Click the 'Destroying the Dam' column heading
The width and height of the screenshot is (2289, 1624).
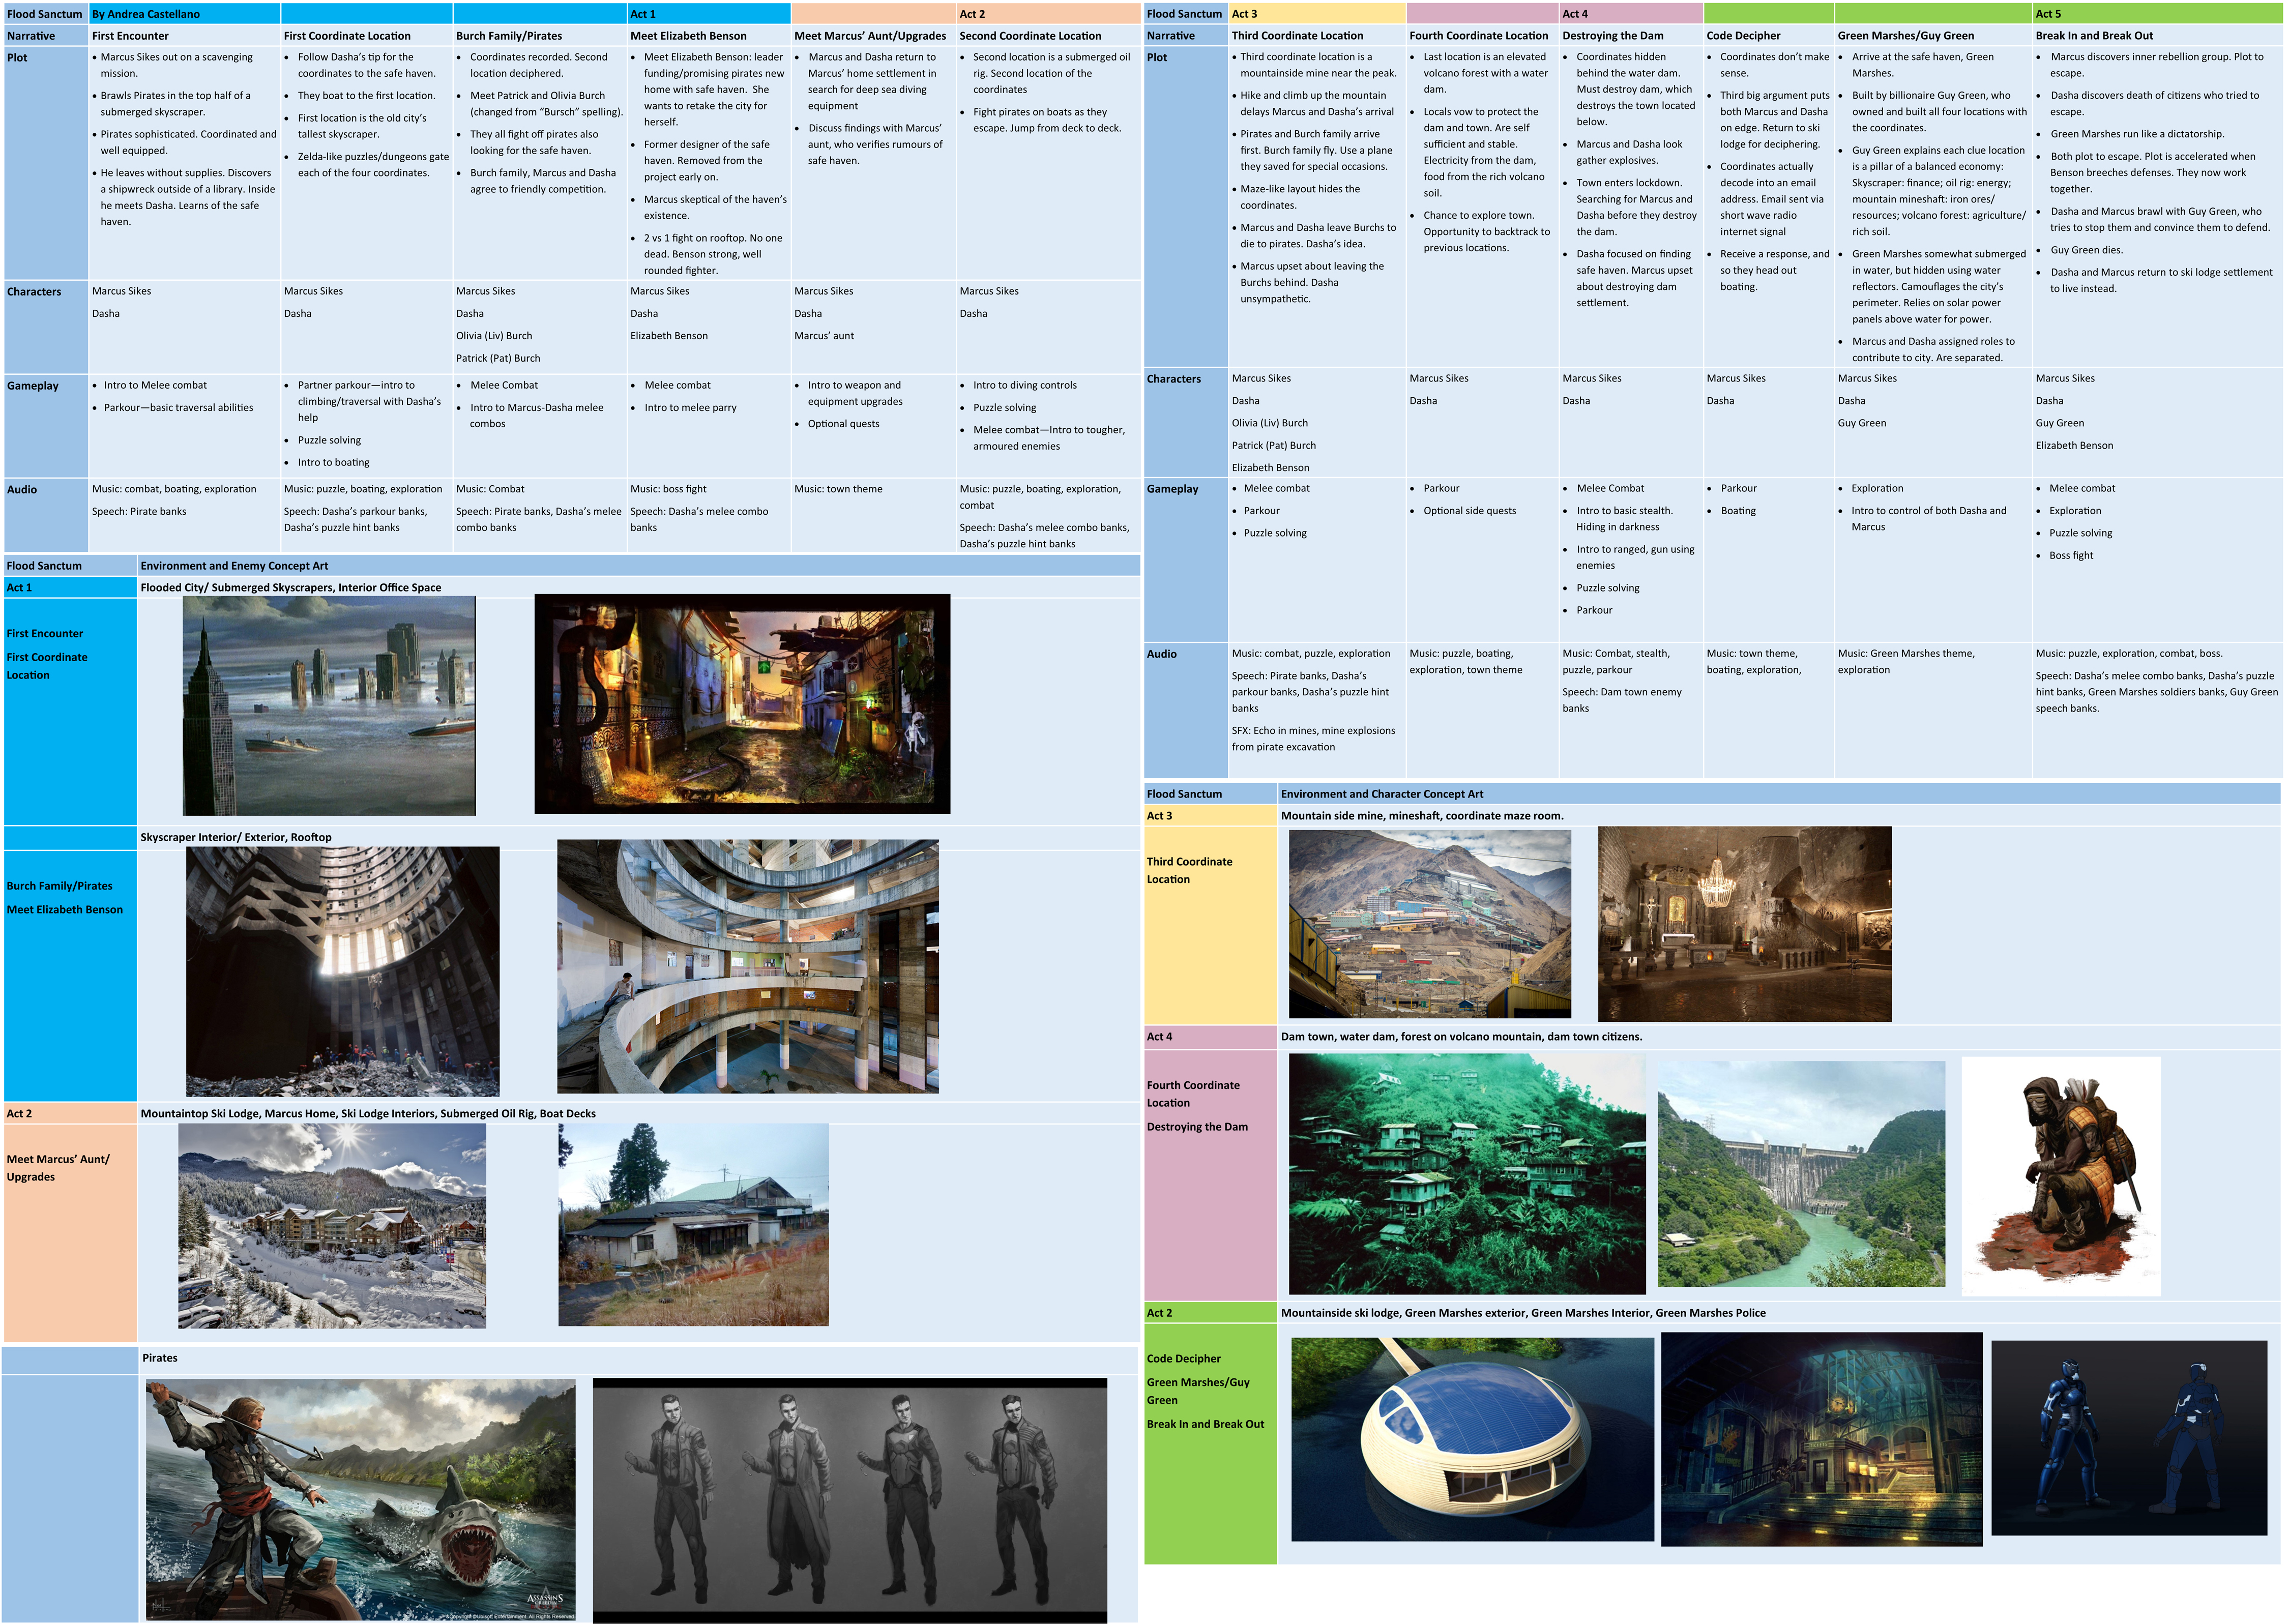pos(1612,36)
